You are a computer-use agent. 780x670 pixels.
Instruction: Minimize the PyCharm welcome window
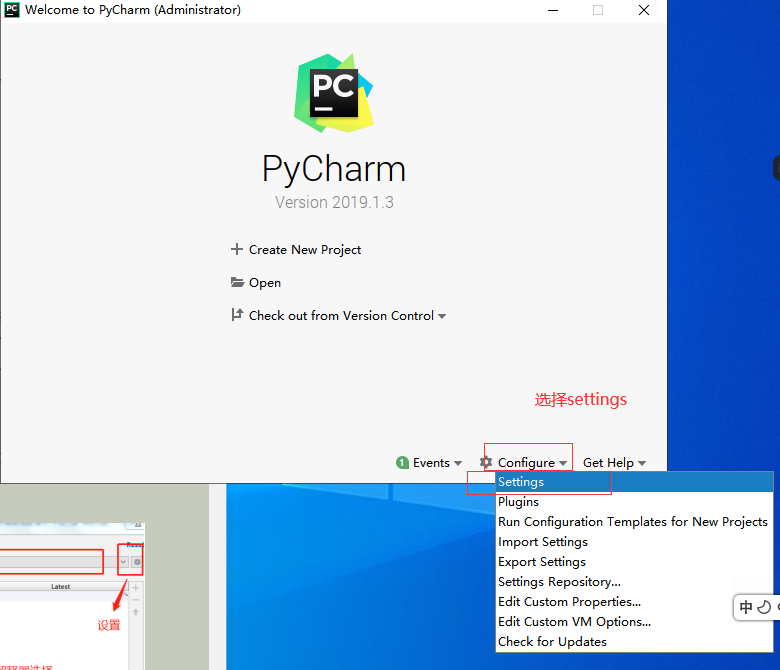coord(553,10)
